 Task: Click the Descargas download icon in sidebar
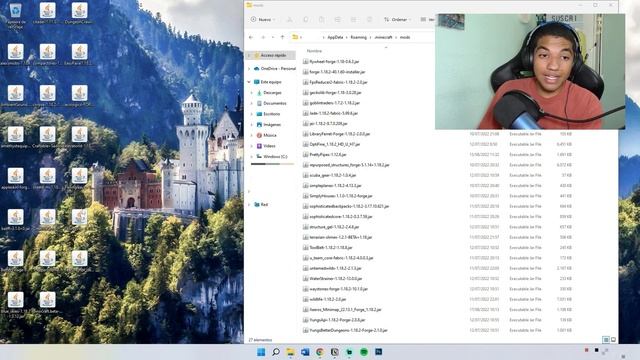(x=259, y=93)
